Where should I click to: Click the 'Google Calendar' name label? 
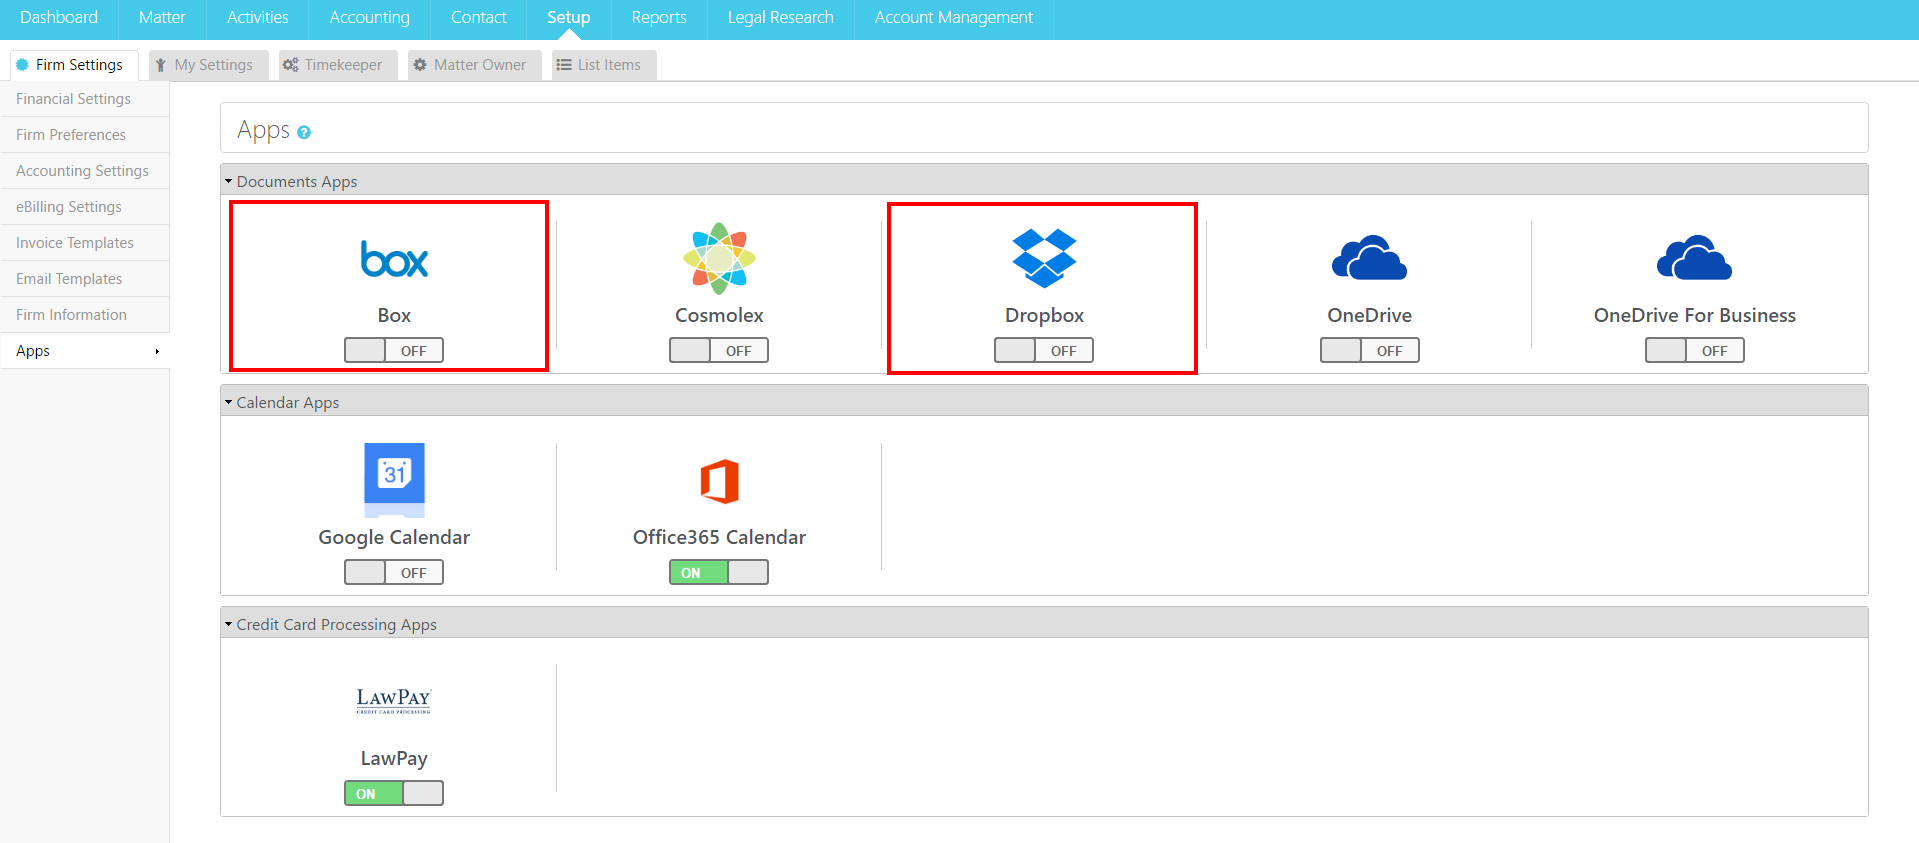tap(394, 537)
